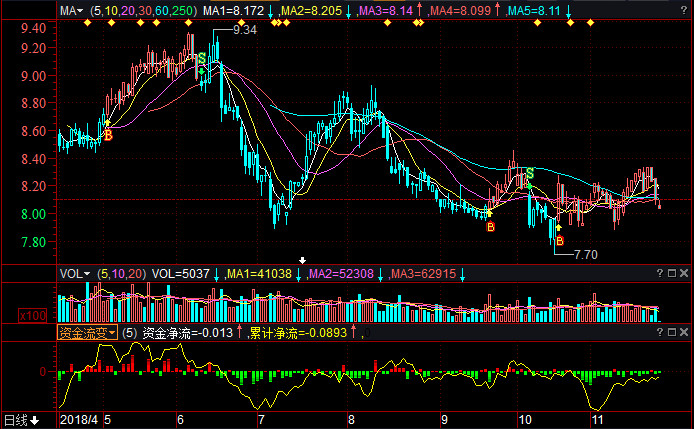Click help icon on 资金流变 panel
The image size is (694, 429).
point(659,333)
